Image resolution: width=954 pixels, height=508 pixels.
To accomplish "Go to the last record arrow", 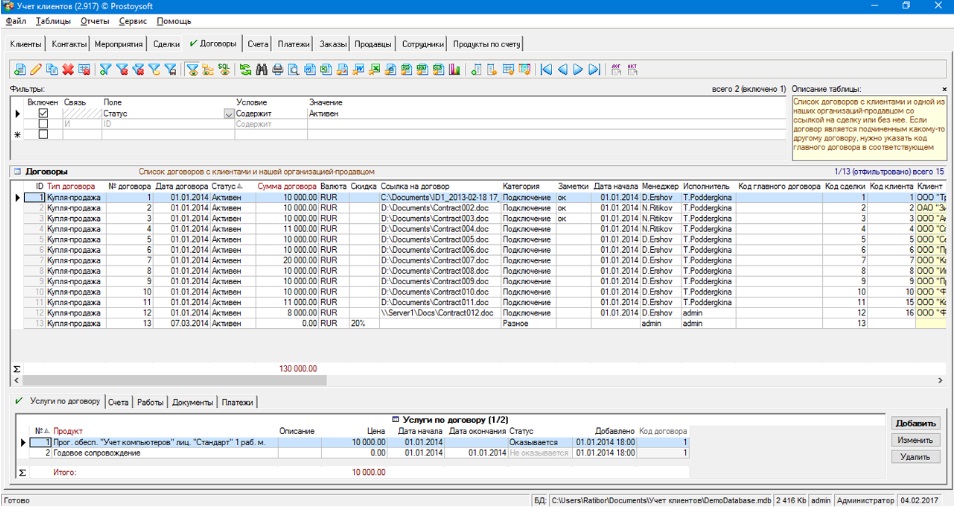I will pyautogui.click(x=594, y=70).
